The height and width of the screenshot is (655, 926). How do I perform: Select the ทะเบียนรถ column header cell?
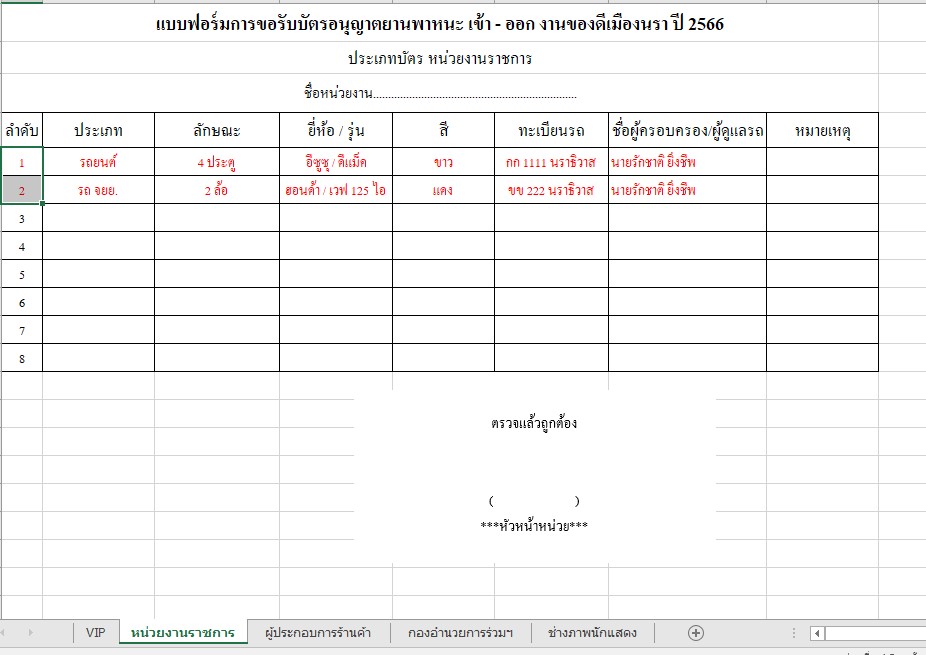[550, 131]
